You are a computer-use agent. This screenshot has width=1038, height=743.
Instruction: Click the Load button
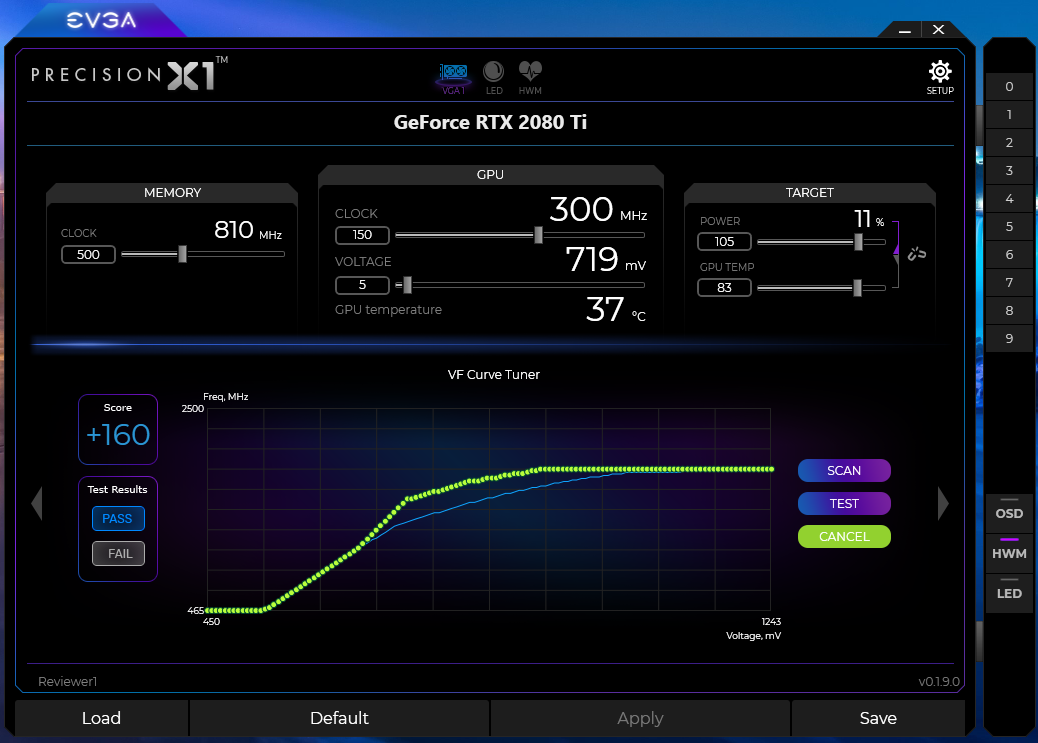101,718
